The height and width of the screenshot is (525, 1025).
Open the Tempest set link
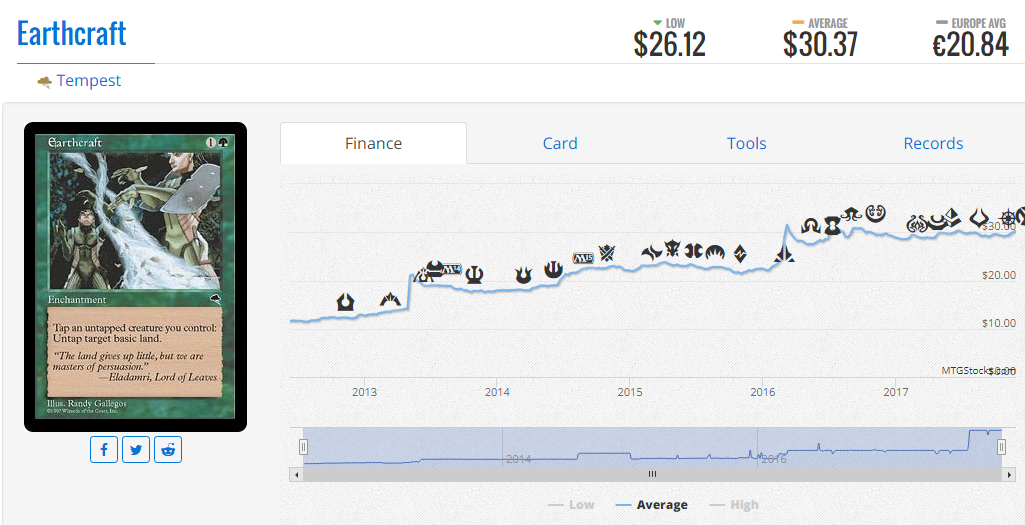pyautogui.click(x=89, y=81)
